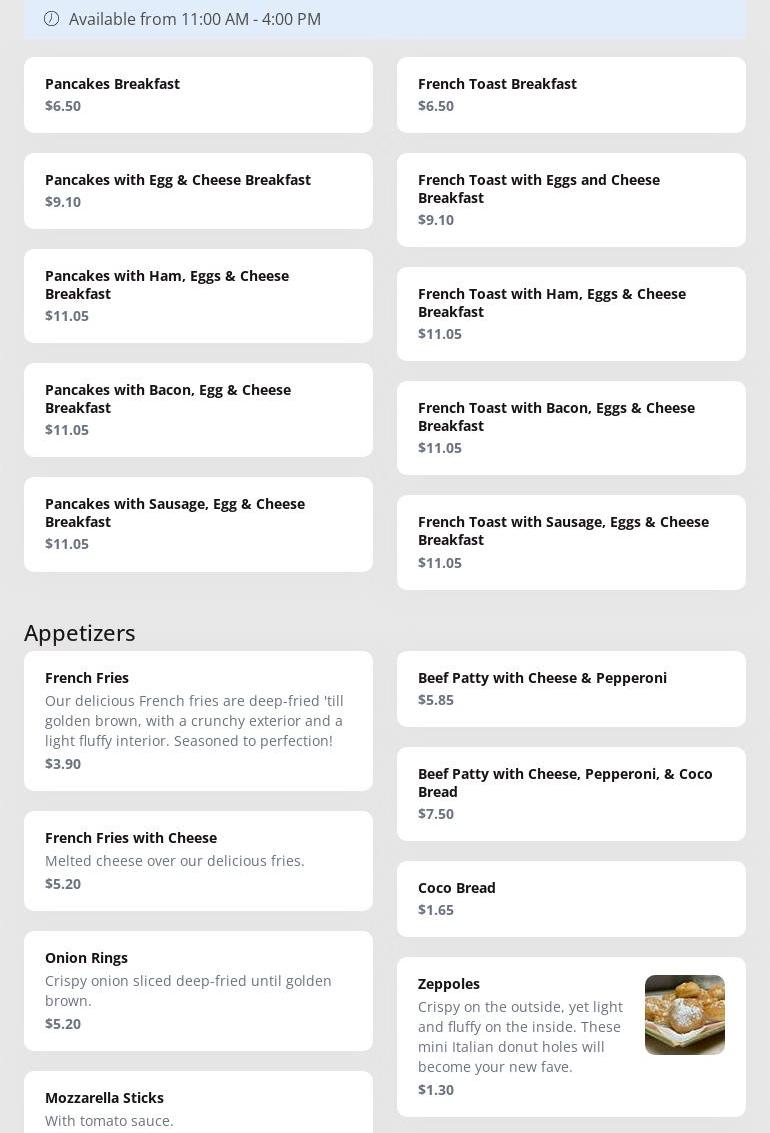Select the Pancakes Breakfast item for $6.50
Screen dimensions: 770x1133
pyautogui.click(x=198, y=95)
